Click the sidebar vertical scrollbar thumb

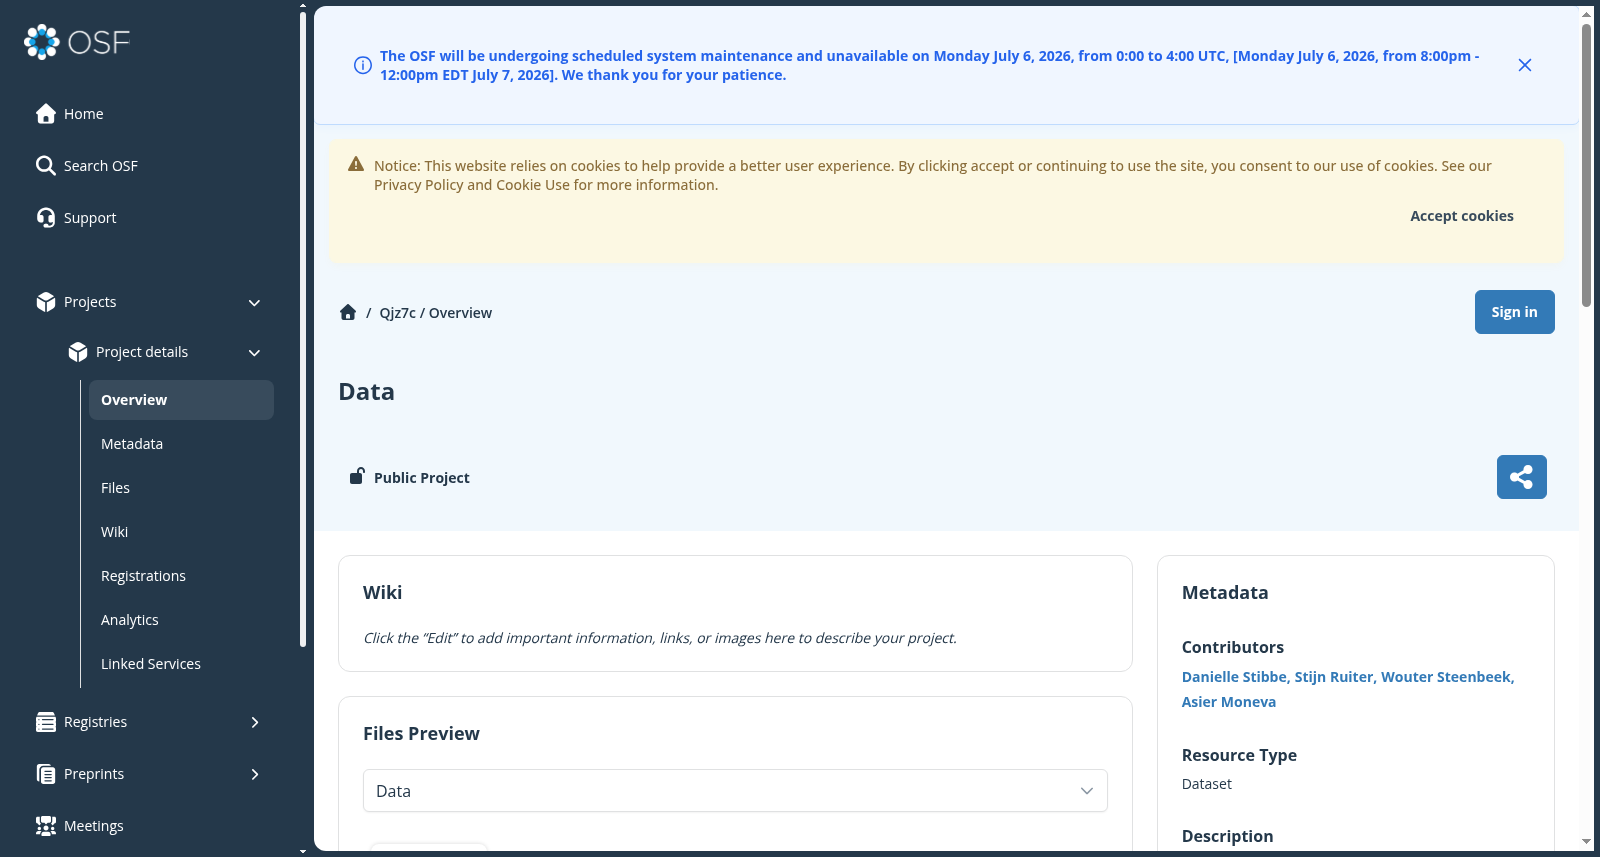(x=303, y=328)
